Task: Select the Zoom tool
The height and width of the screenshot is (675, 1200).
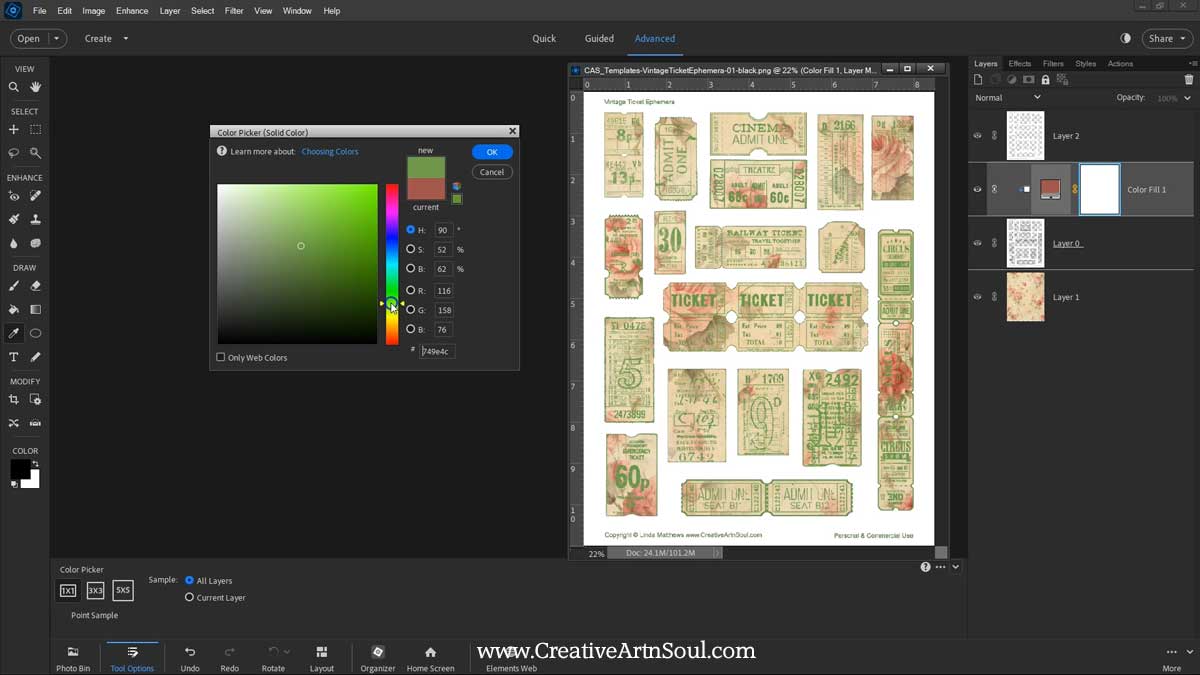Action: point(14,87)
